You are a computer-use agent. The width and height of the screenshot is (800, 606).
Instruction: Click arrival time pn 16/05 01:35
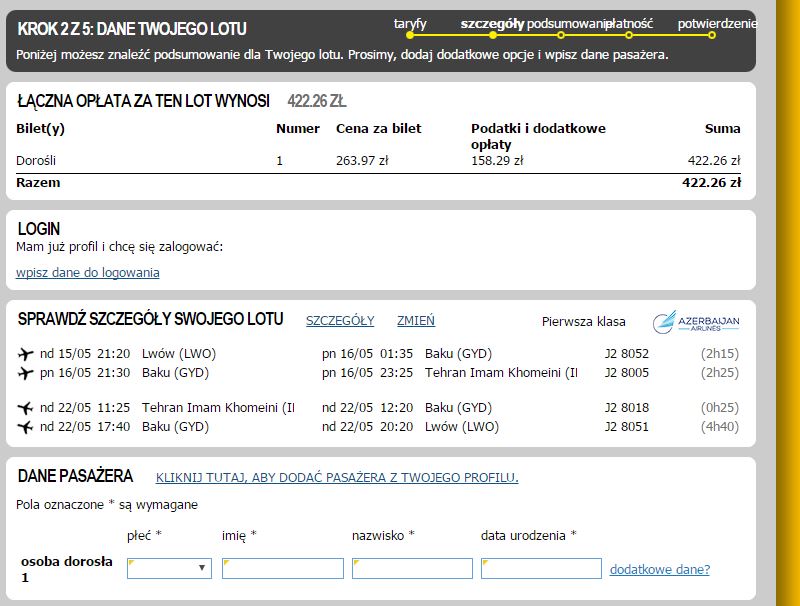click(367, 354)
